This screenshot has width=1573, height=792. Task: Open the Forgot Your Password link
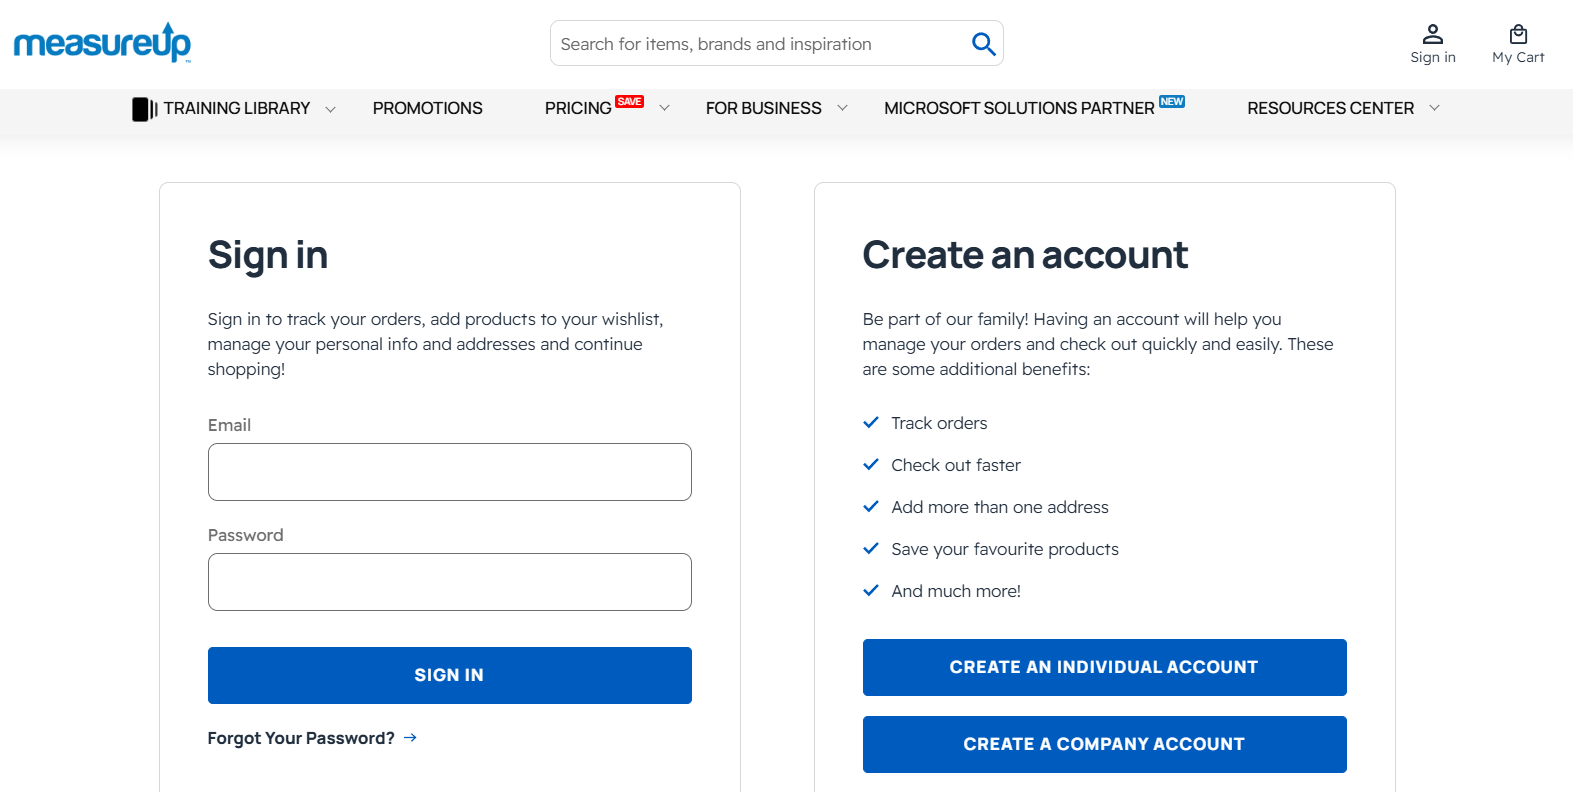(x=299, y=738)
